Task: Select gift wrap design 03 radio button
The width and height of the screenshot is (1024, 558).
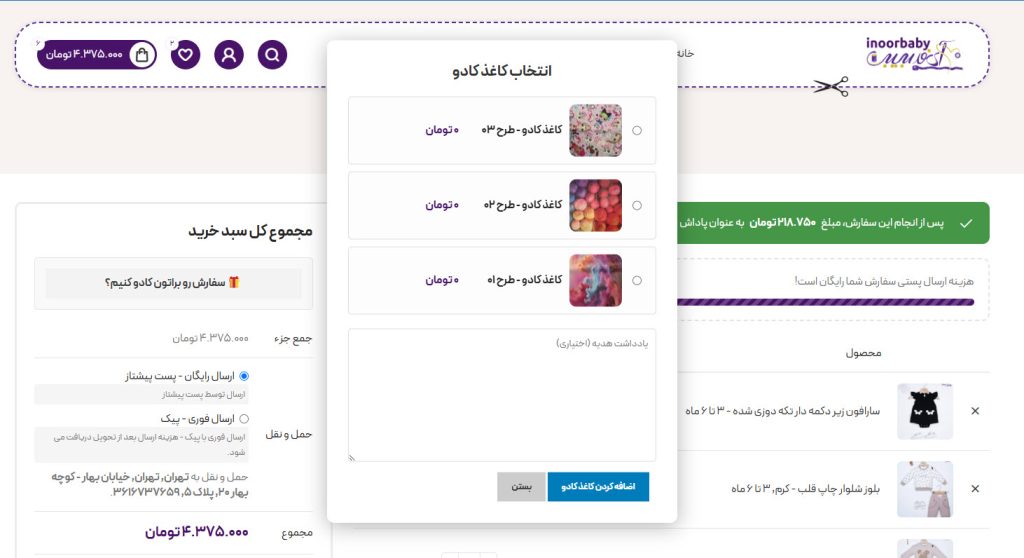Action: 638,130
